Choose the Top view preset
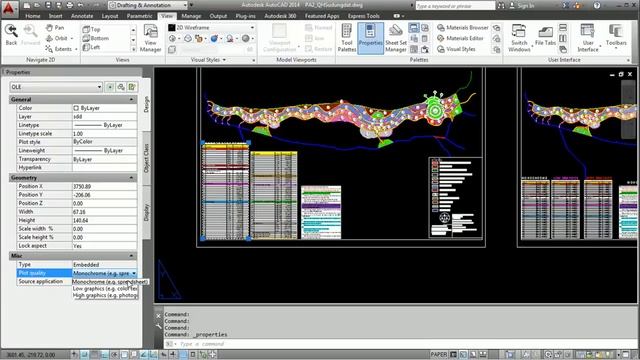Viewport: 640px width, 360px height. (91, 29)
